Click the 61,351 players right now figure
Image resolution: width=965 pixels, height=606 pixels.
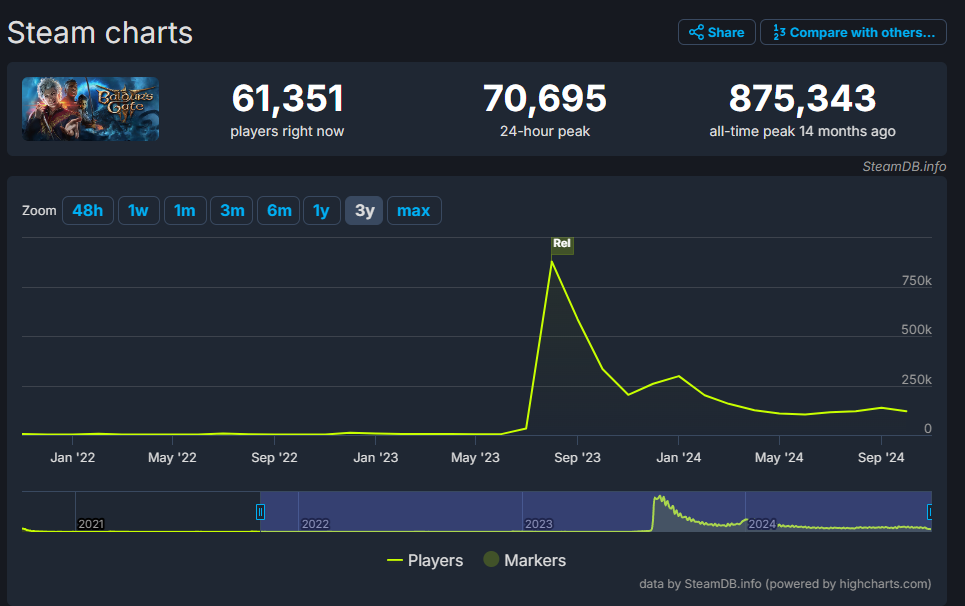pyautogui.click(x=287, y=98)
